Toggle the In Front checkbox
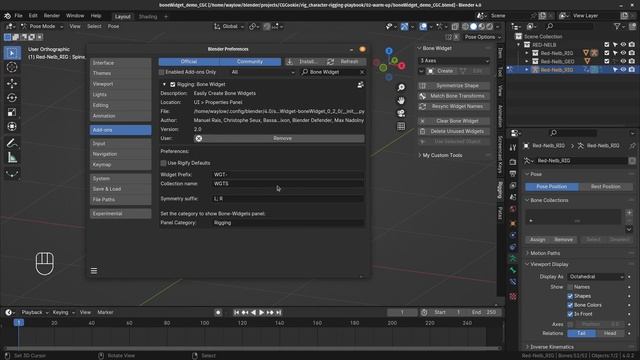 570,314
